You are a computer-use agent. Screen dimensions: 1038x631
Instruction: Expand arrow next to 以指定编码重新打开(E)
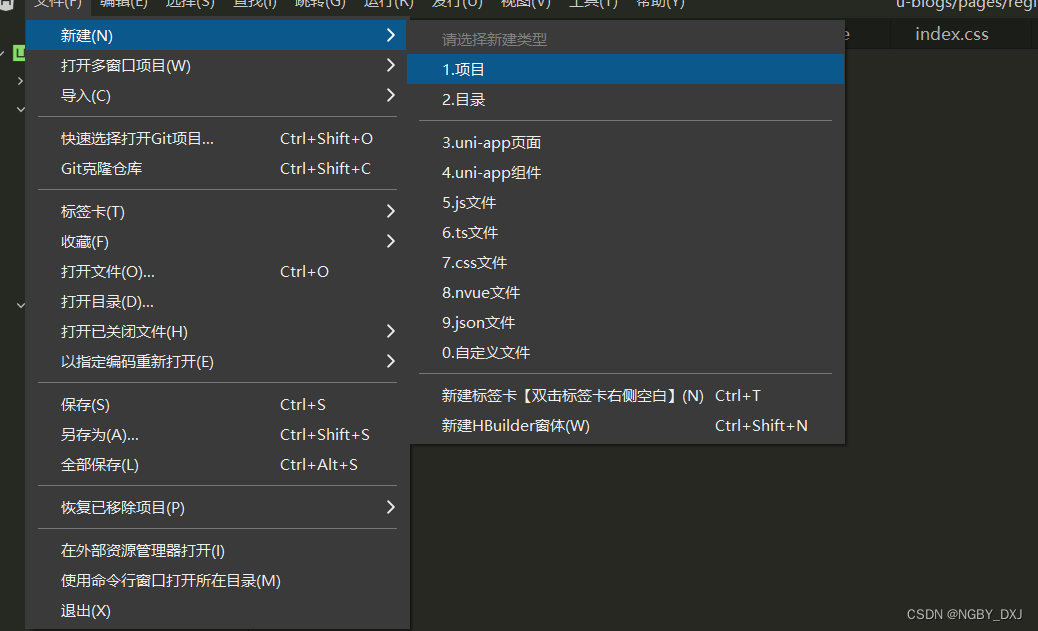391,361
